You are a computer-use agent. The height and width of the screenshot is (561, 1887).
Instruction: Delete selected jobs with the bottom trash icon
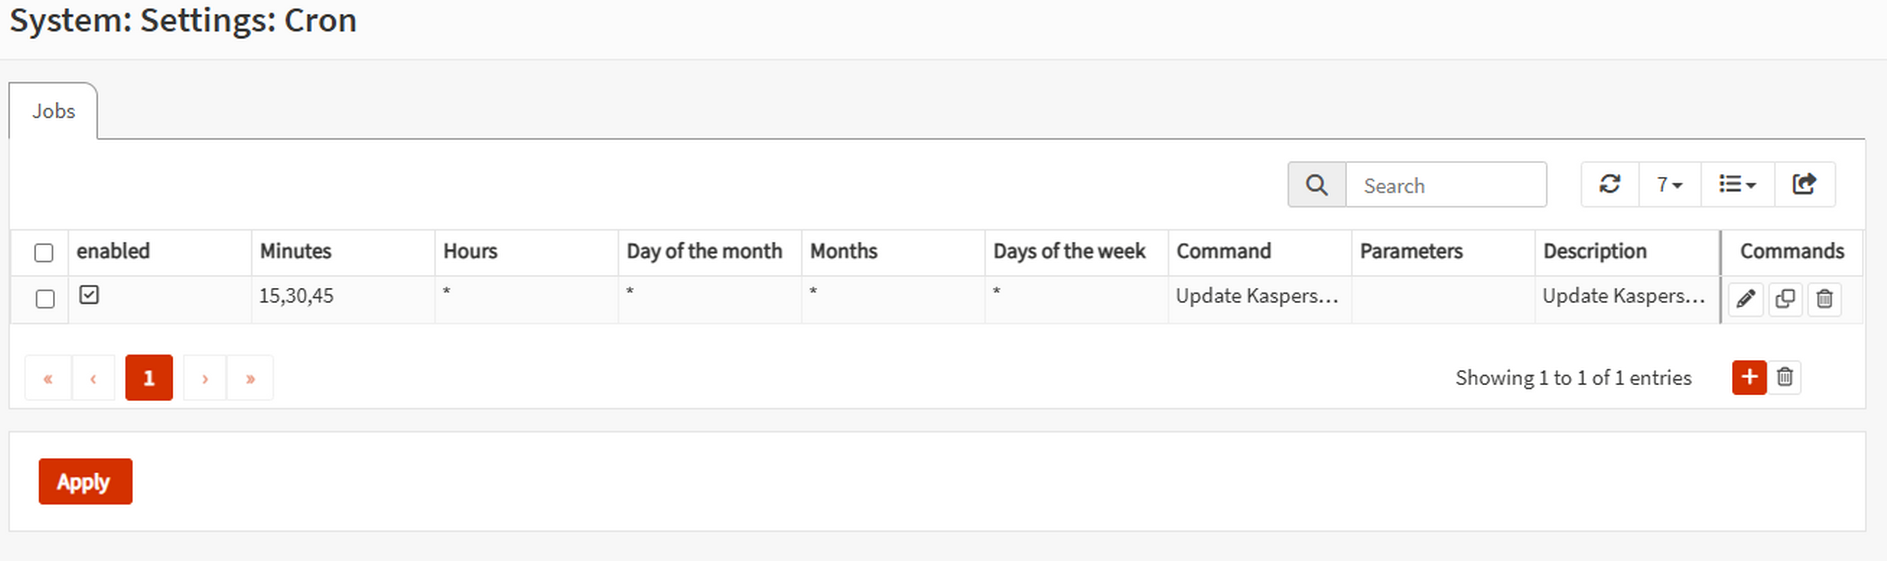click(1785, 377)
